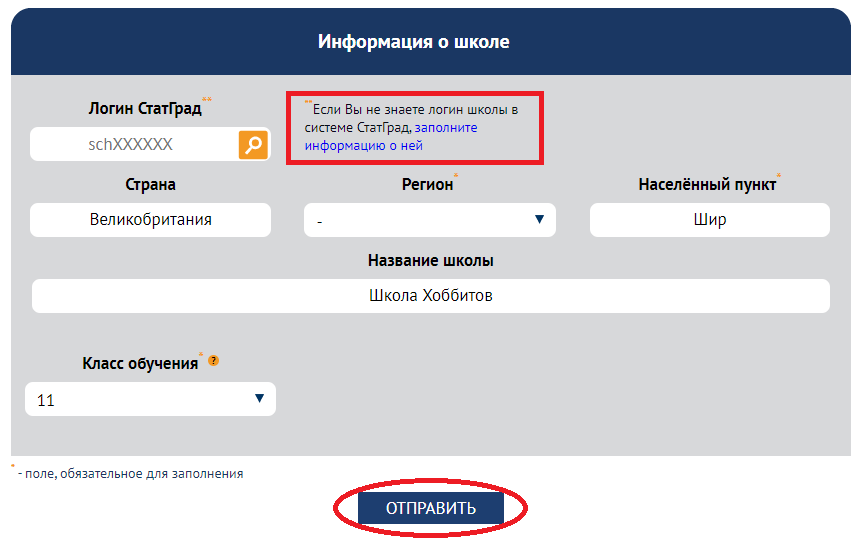
Task: Expand the Регион dropdown arrow
Action: (539, 220)
